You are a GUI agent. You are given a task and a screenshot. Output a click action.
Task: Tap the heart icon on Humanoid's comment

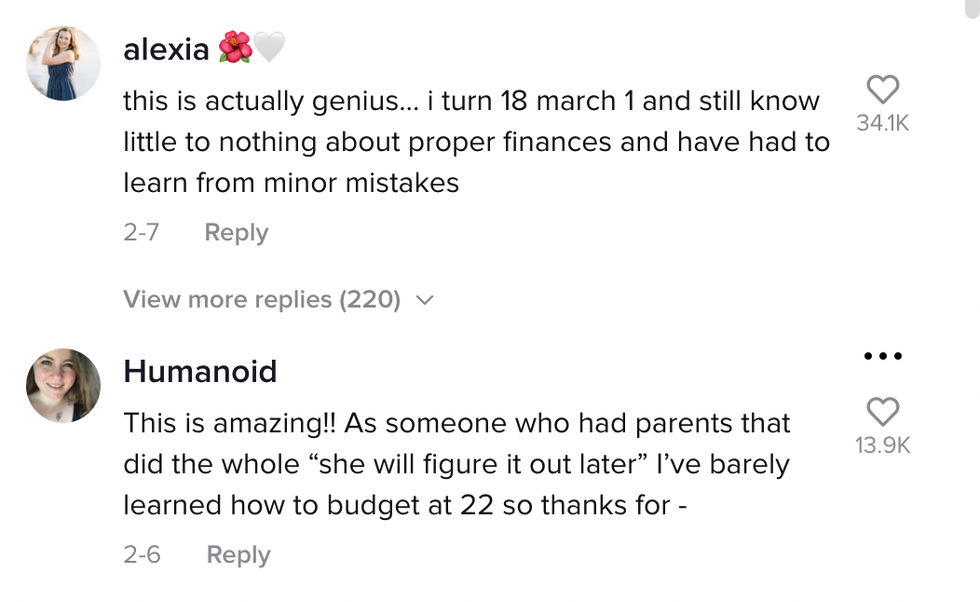(882, 411)
